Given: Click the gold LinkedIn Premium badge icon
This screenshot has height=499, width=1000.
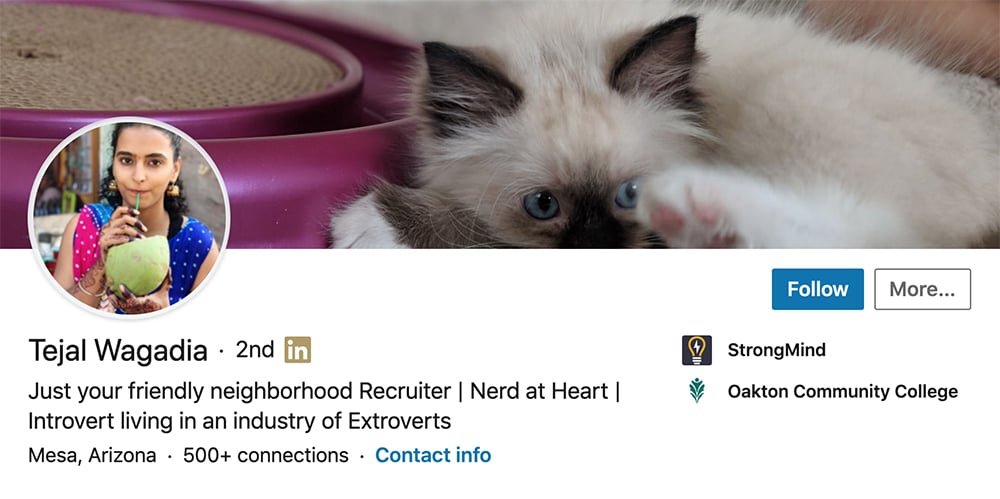Looking at the screenshot, I should 298,350.
